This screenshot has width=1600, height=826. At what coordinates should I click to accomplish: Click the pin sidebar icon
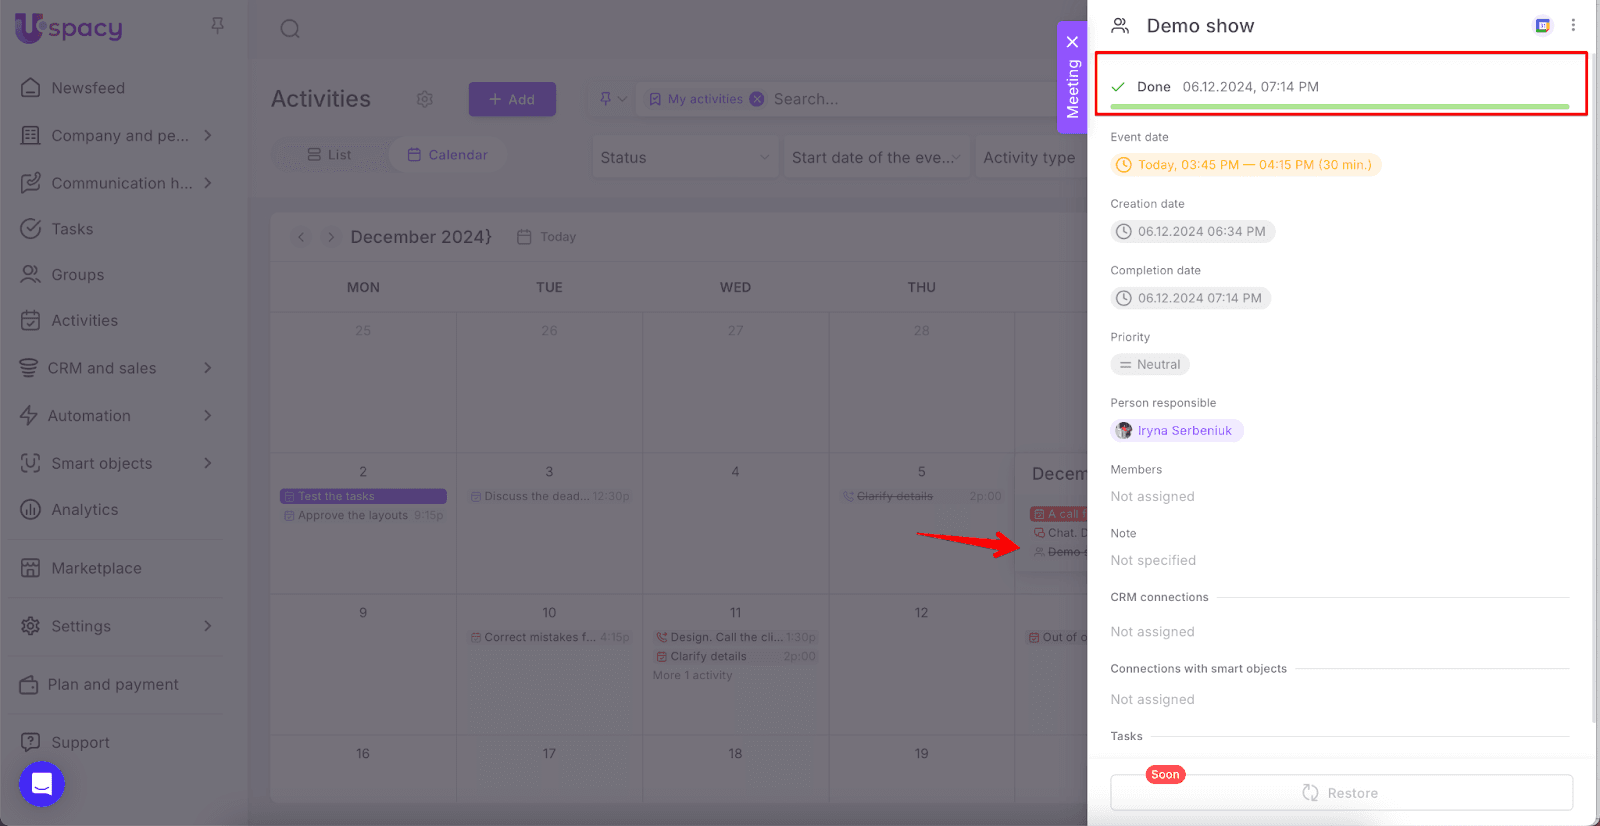coord(217,25)
